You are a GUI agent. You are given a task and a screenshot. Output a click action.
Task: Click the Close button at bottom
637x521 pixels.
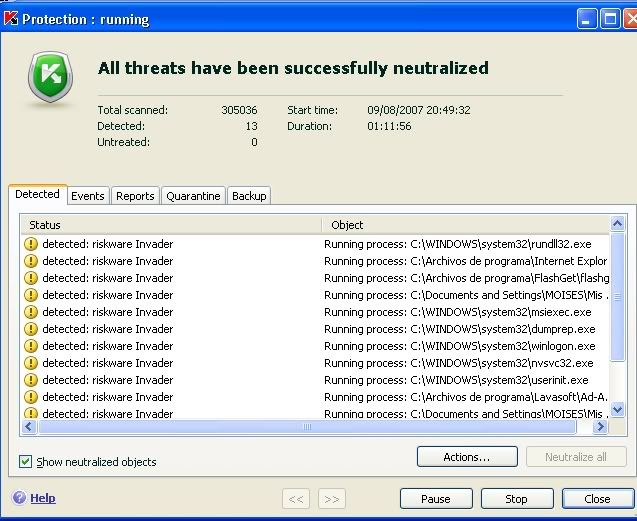click(x=598, y=499)
